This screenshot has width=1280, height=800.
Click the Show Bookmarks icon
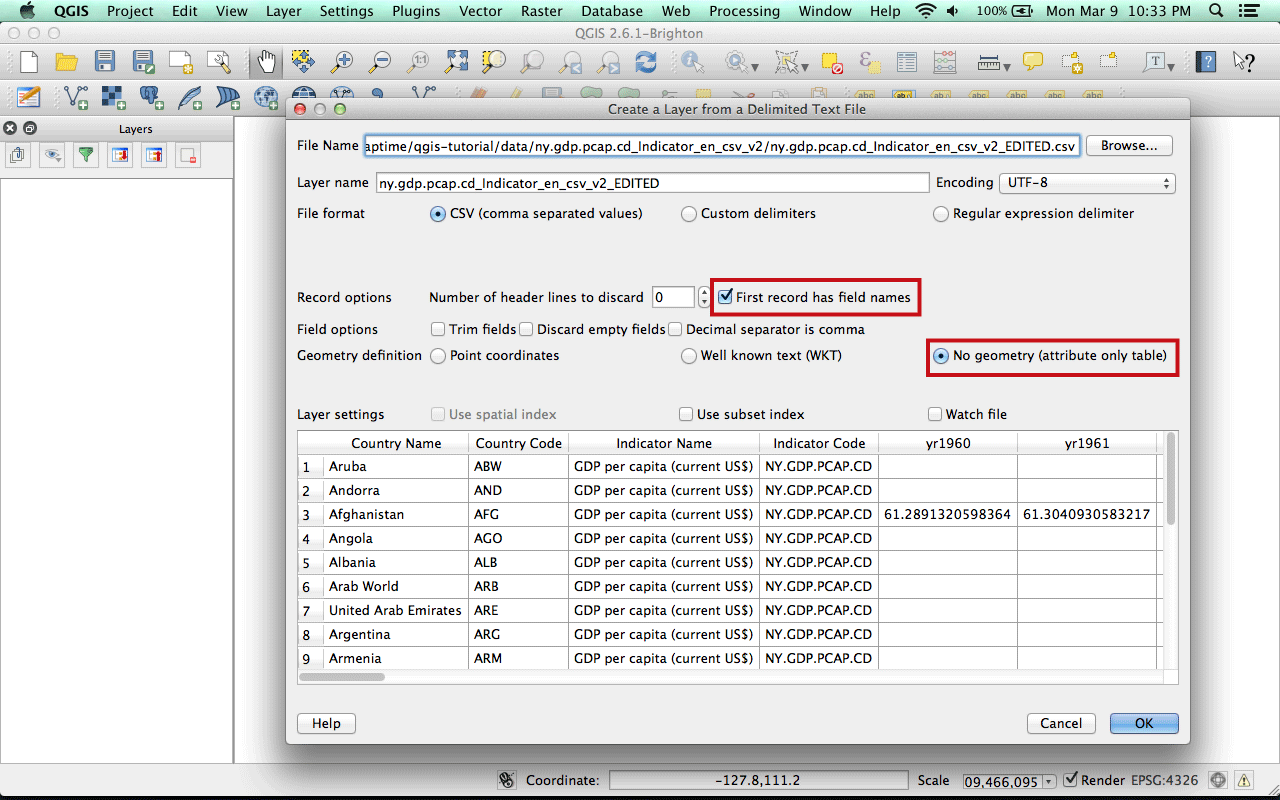1109,62
